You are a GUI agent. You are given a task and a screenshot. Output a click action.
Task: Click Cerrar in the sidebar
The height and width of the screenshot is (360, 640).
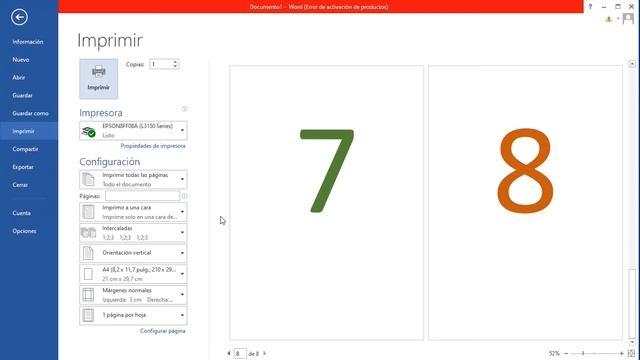point(20,185)
